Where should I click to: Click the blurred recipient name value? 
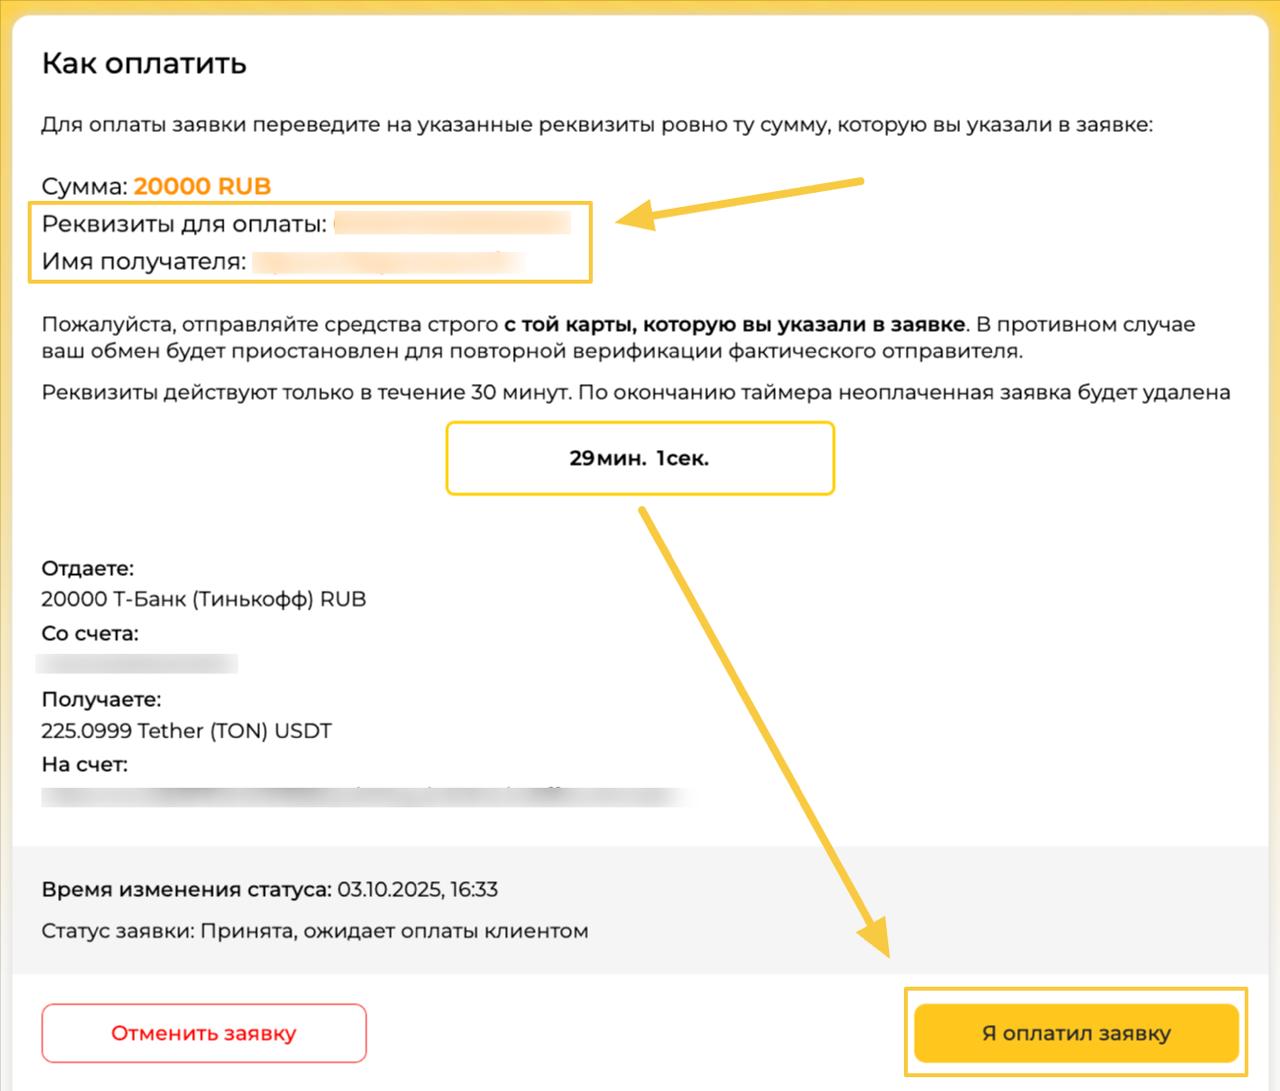(388, 262)
